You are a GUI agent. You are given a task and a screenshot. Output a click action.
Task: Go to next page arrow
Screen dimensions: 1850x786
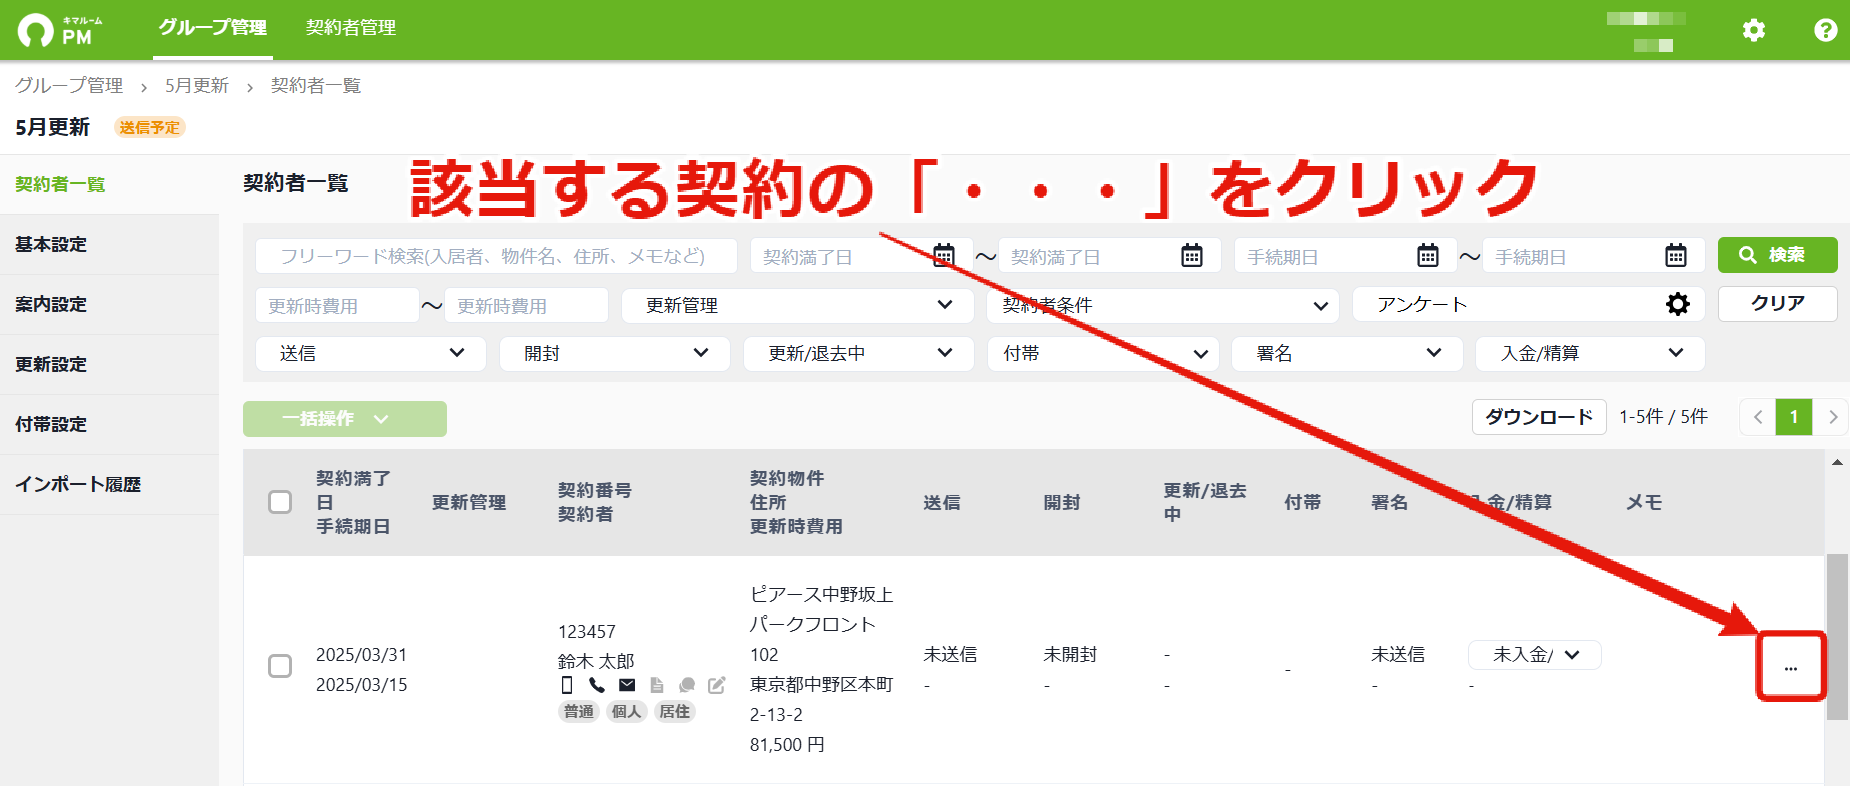click(x=1832, y=417)
